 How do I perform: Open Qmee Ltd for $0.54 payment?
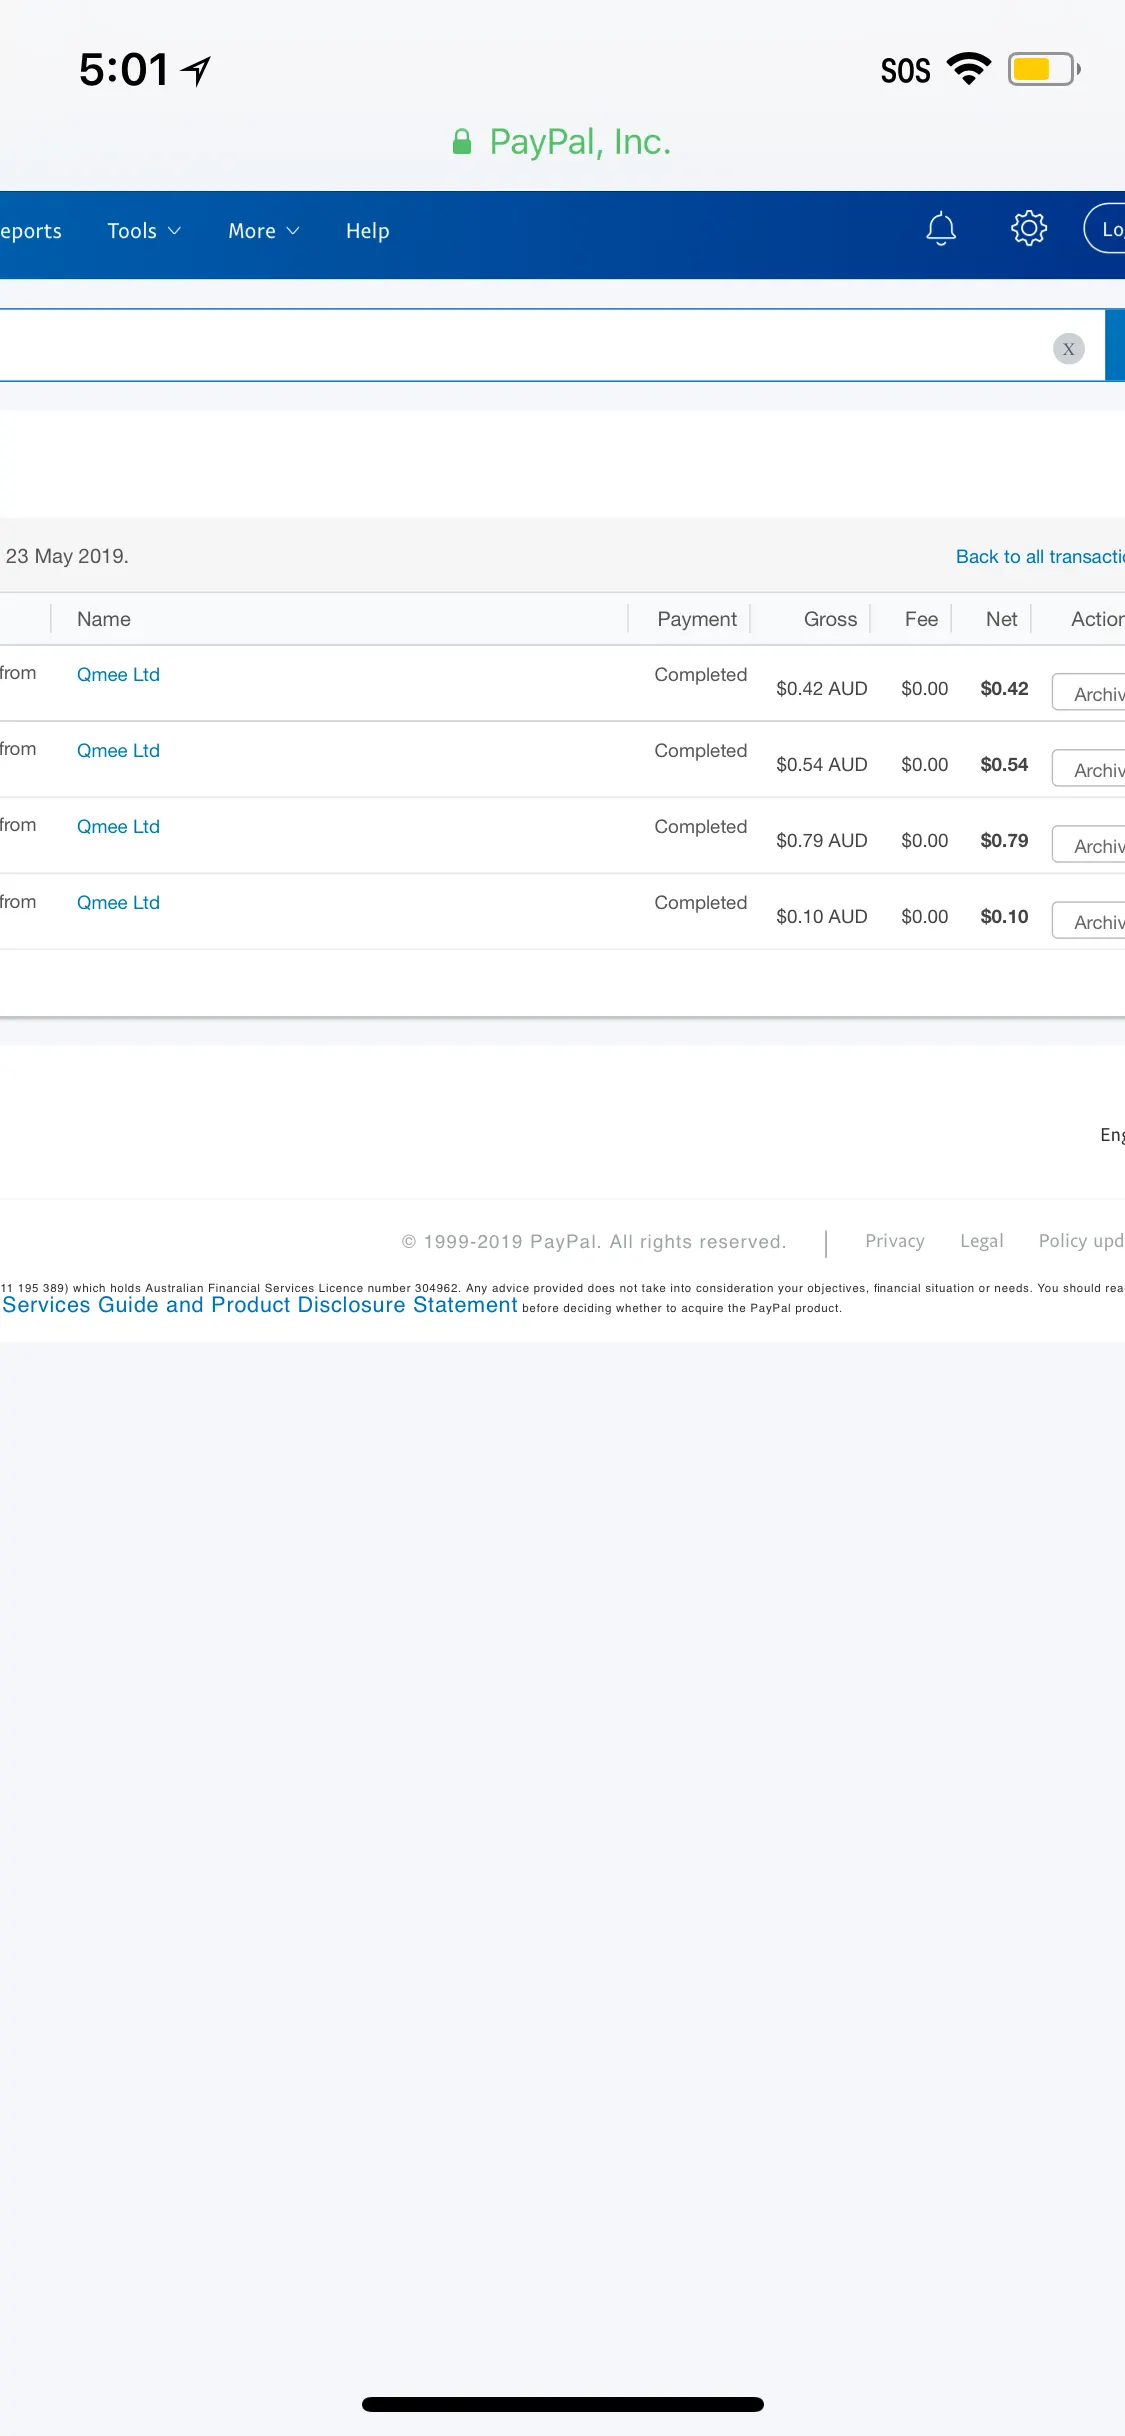[x=118, y=751]
